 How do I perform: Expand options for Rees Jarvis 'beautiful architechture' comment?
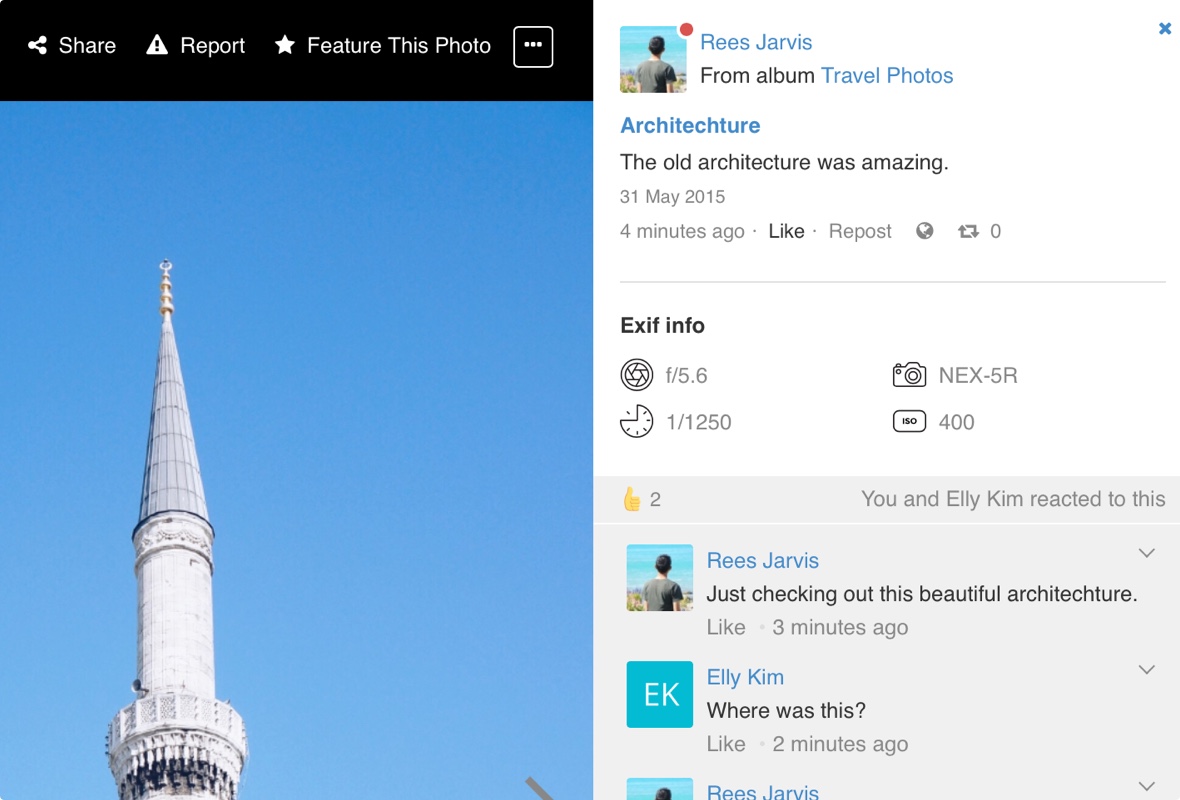(x=1146, y=553)
